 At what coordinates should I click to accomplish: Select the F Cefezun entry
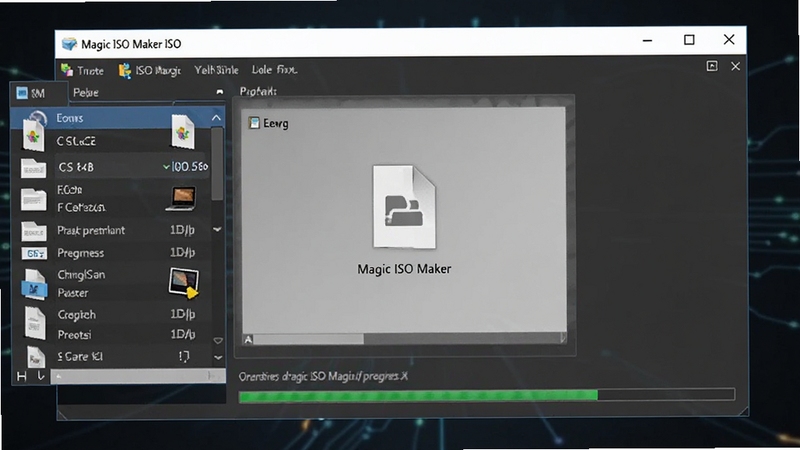[82, 208]
